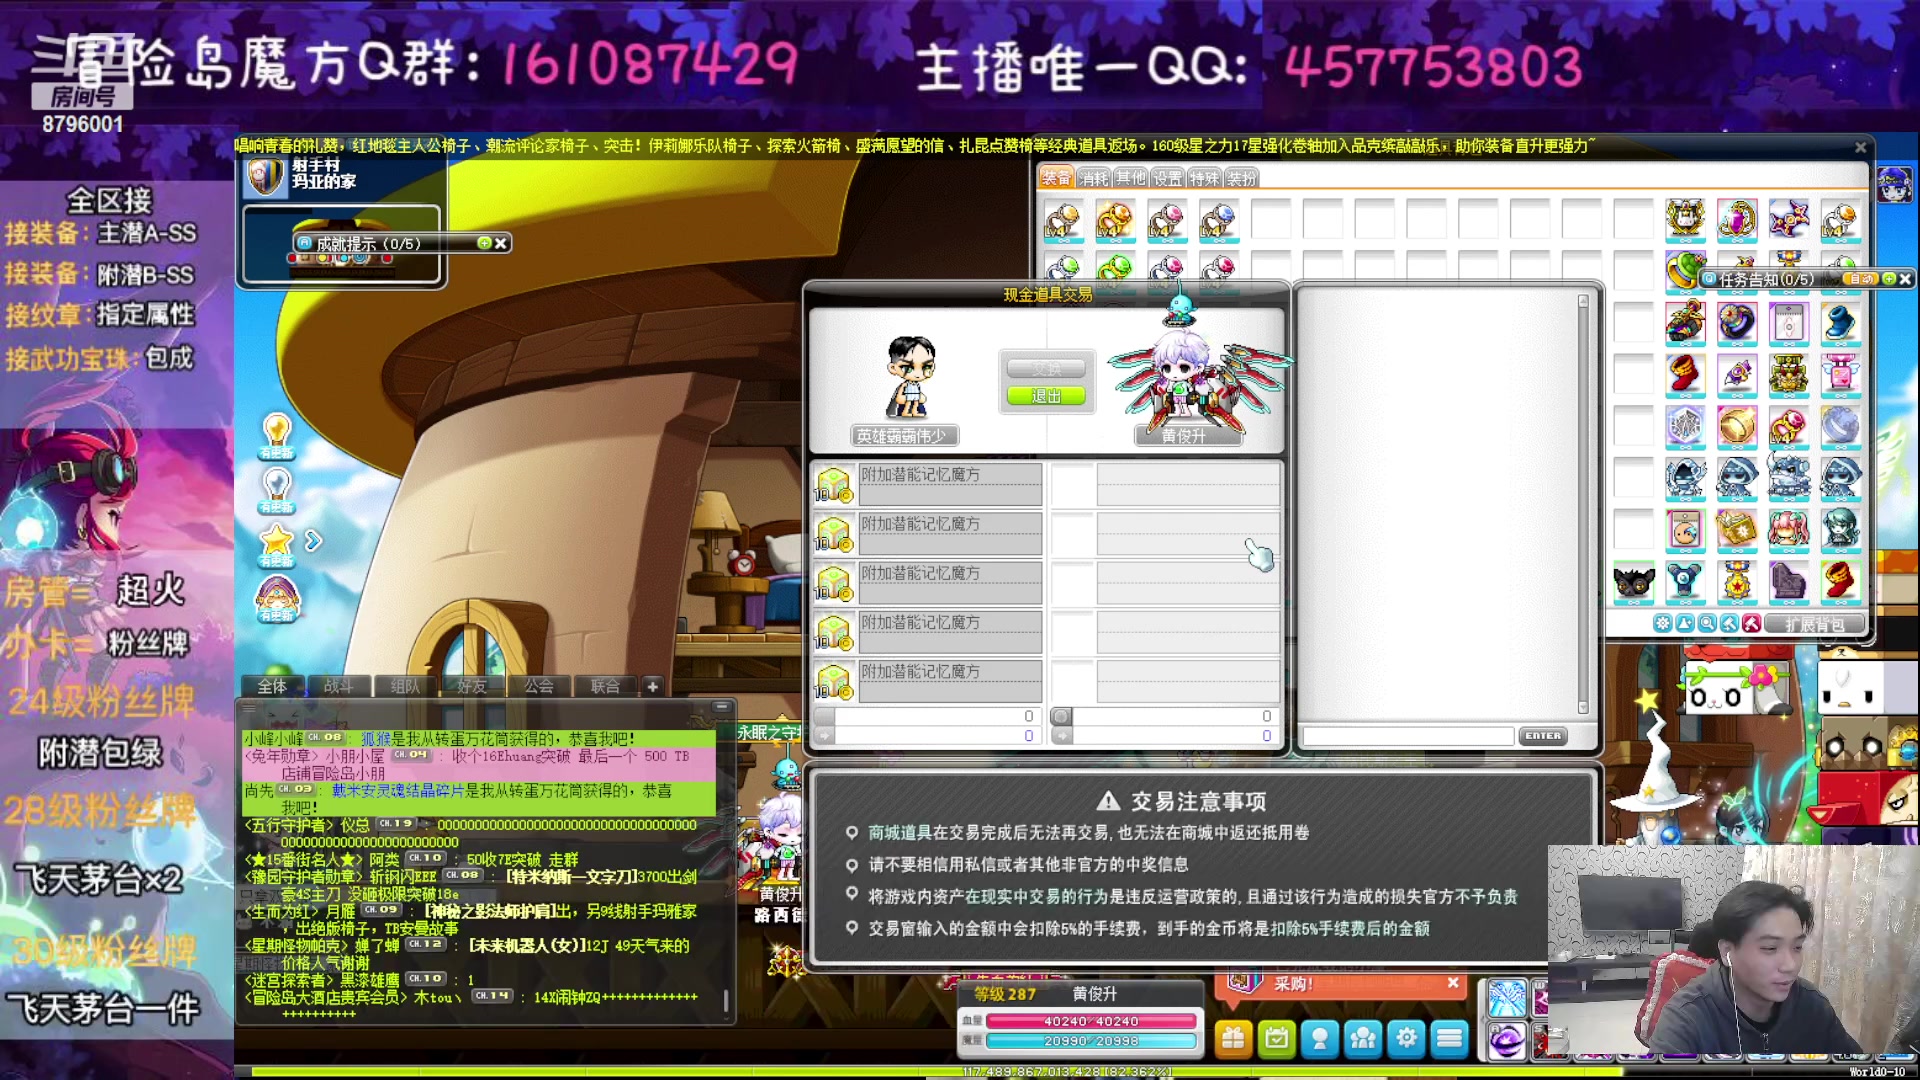Open the settings gear in bottom menu
Screen dimensions: 1920x1080
tap(1407, 1038)
